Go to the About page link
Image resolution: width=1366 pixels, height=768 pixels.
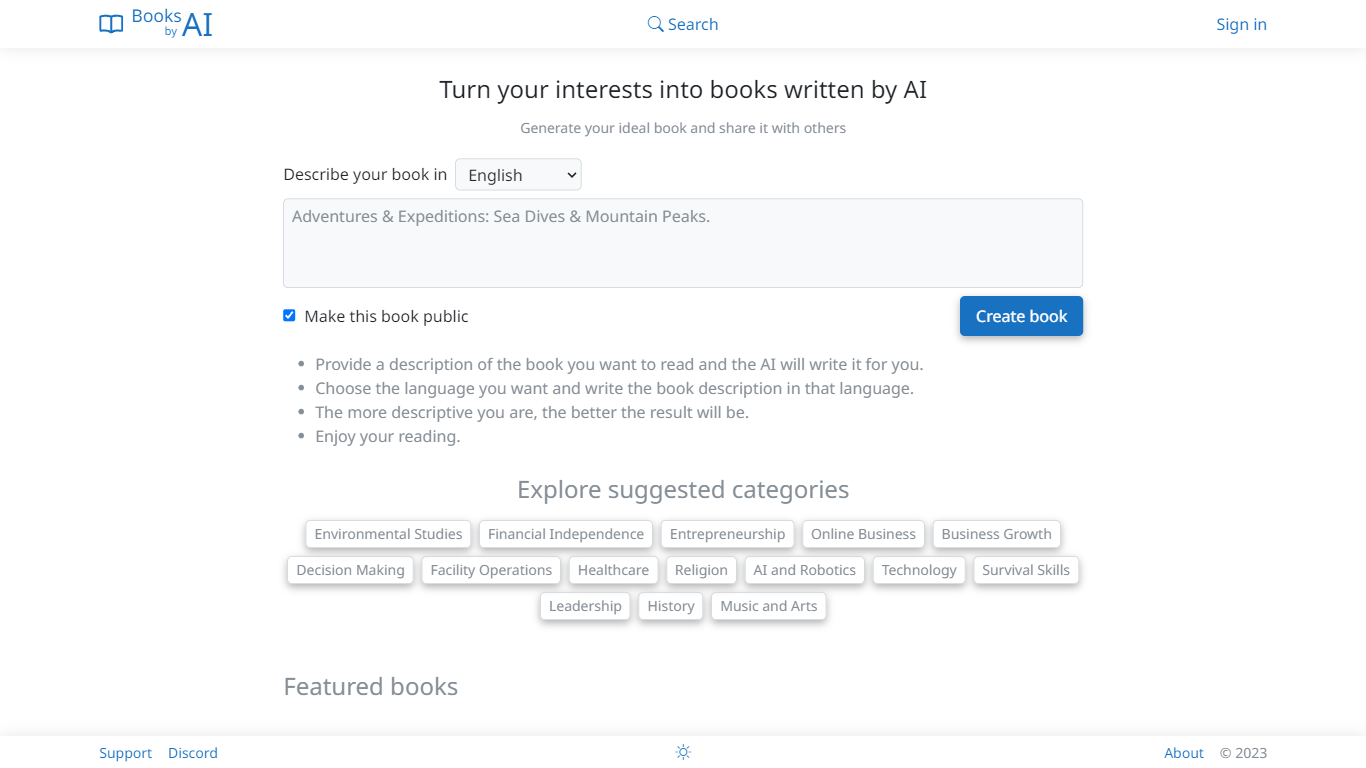[1183, 753]
